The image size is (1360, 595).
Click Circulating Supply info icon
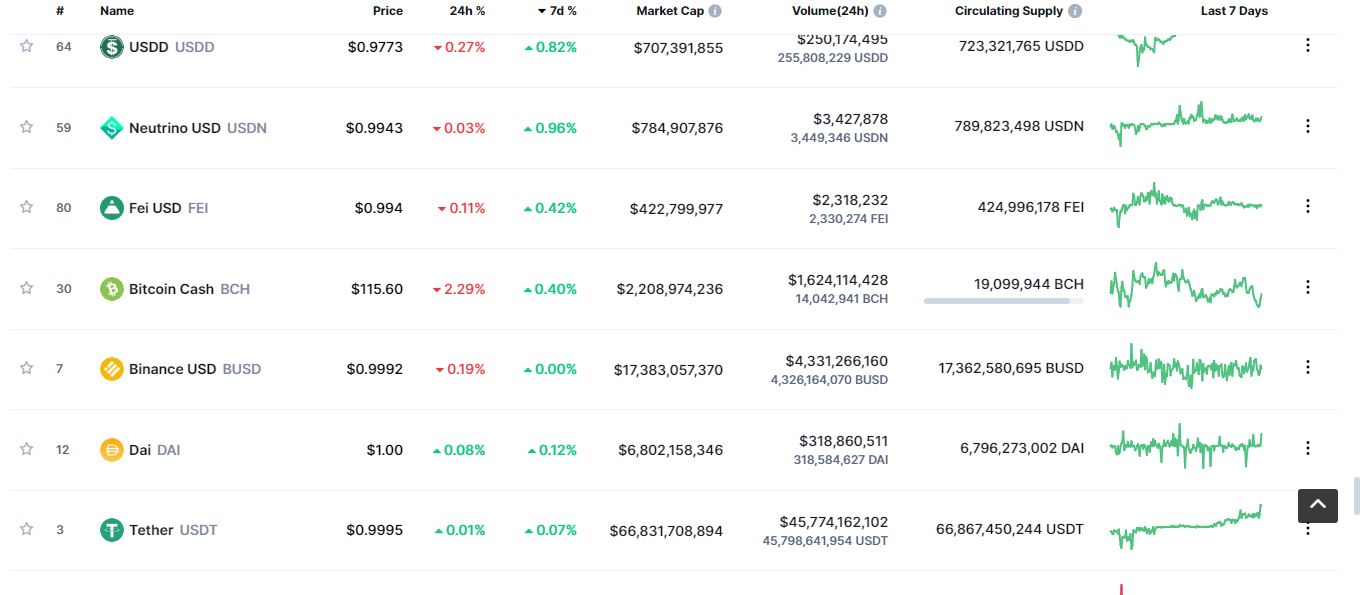[1075, 11]
